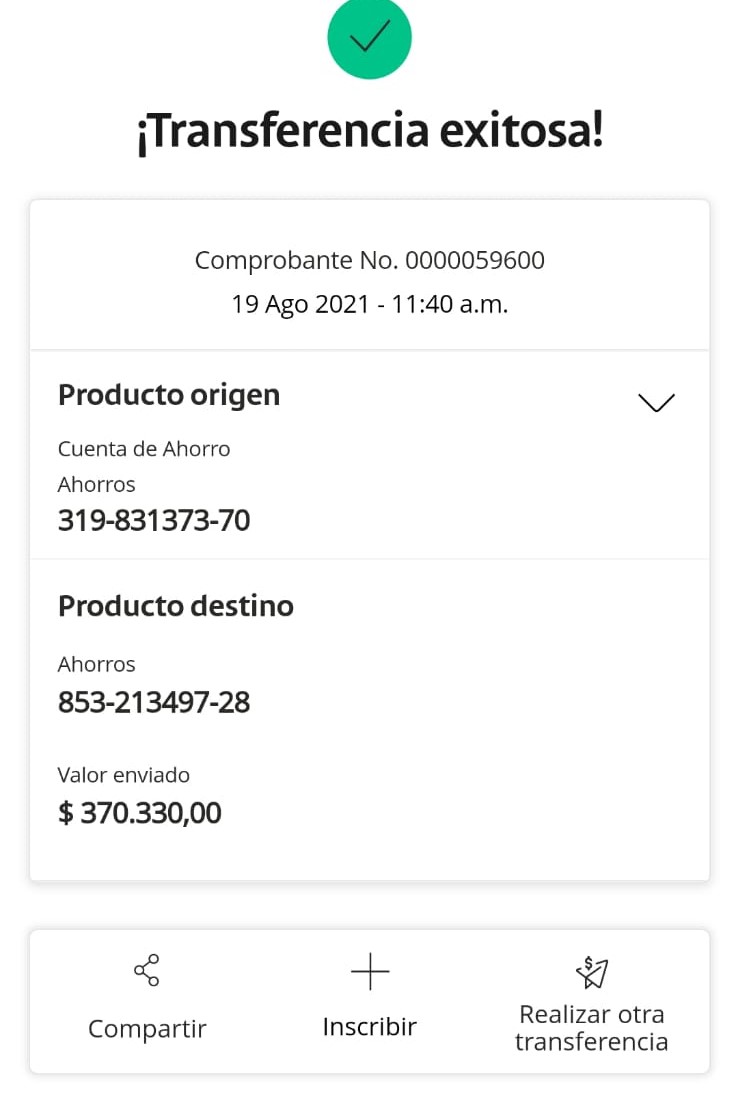Viewport: 737px width, 1119px height.
Task: Tap the Cuenta de Ahorro label
Action: [x=144, y=449]
